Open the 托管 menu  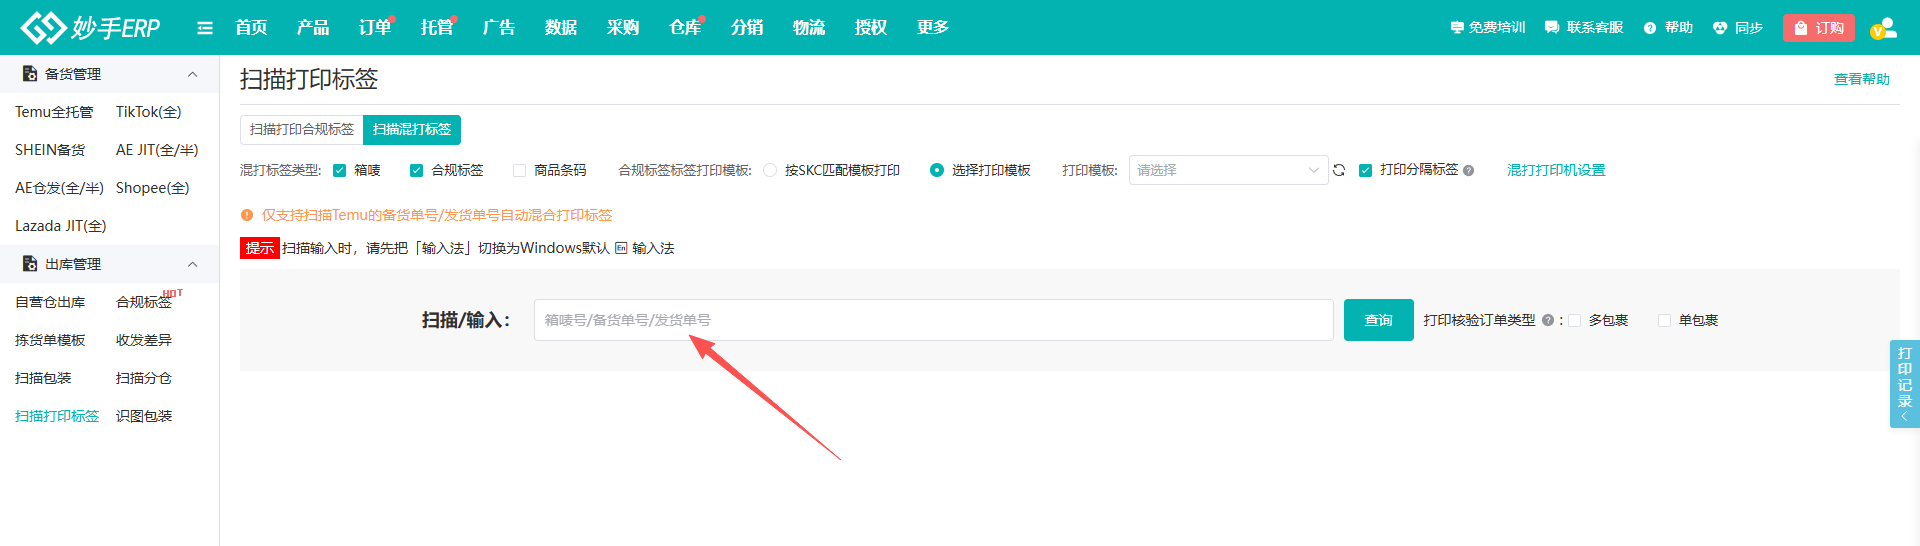click(437, 28)
